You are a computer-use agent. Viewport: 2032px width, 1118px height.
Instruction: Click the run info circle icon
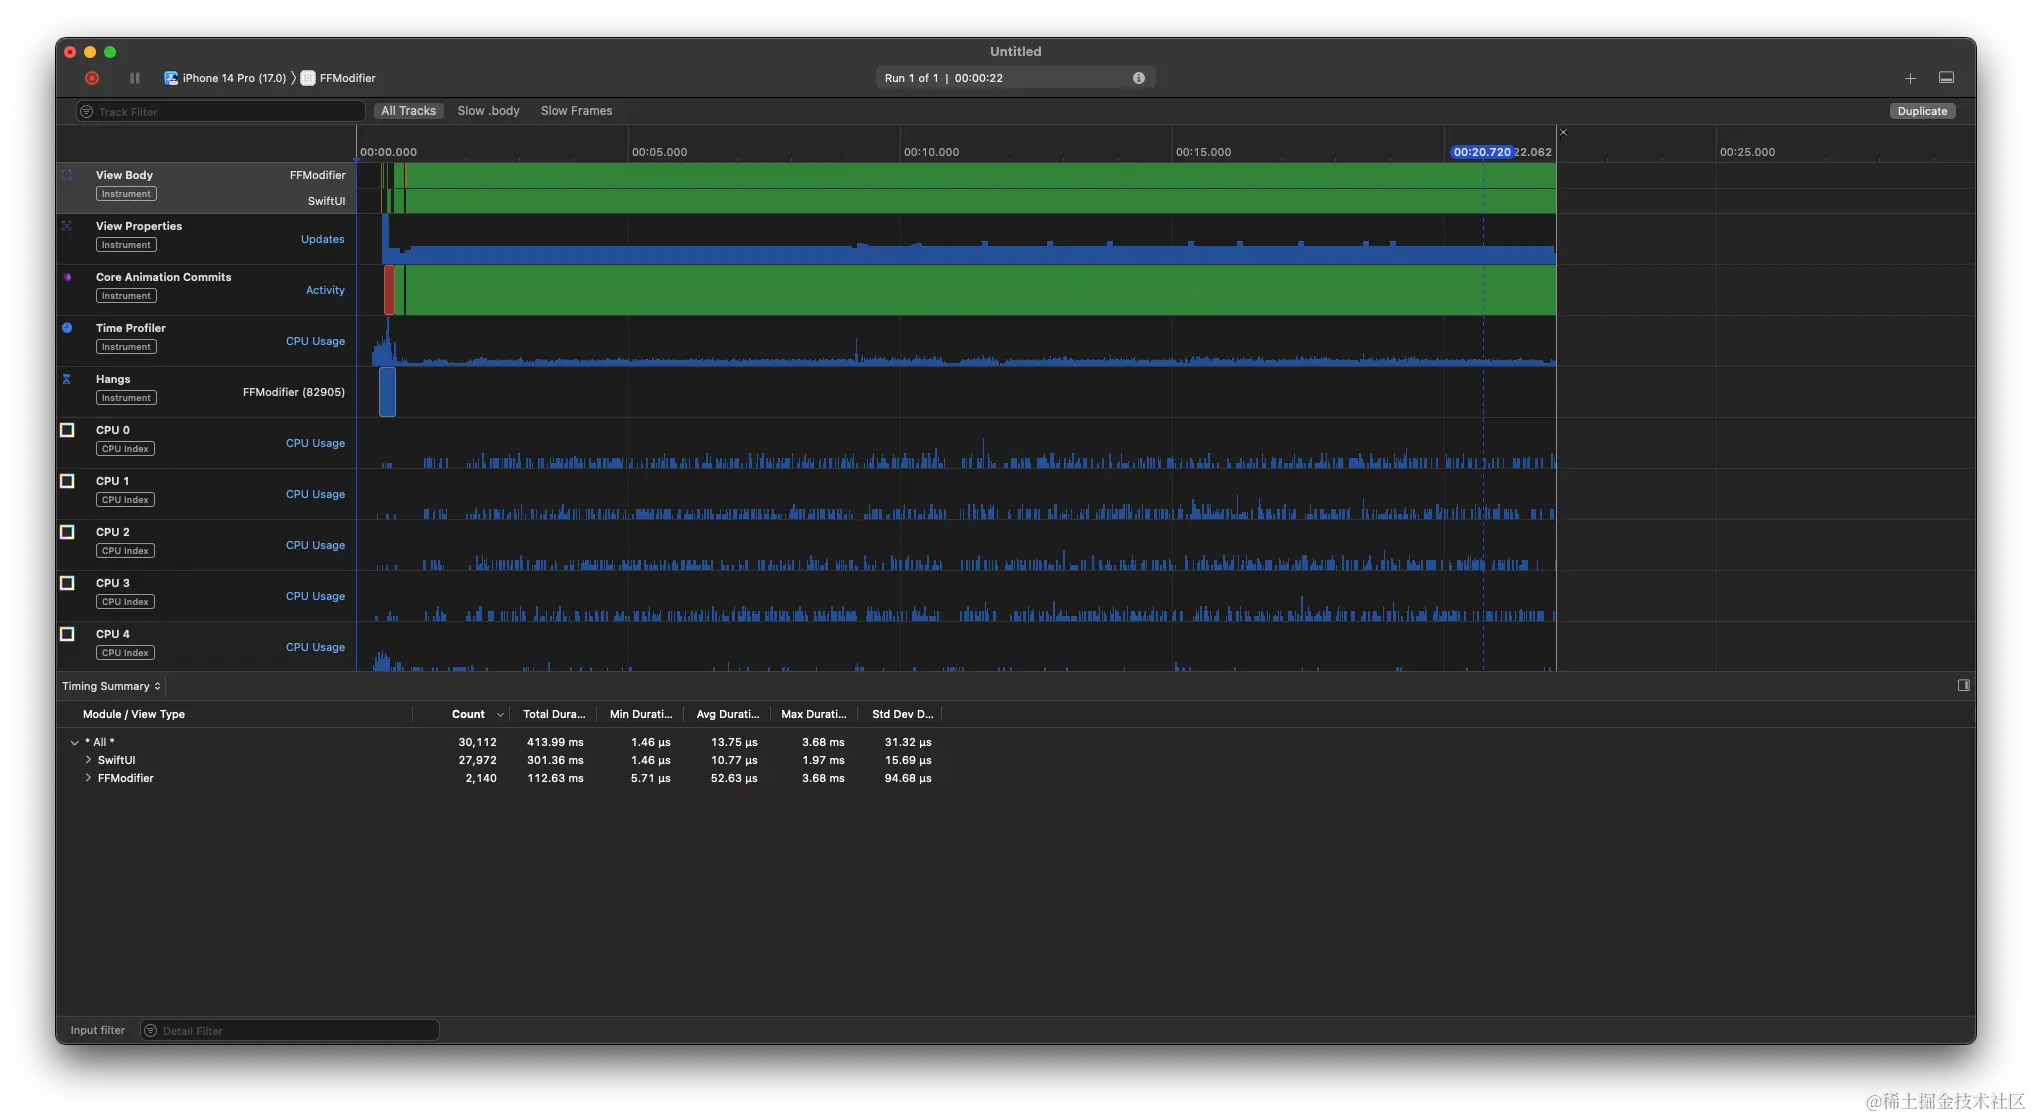tap(1138, 78)
